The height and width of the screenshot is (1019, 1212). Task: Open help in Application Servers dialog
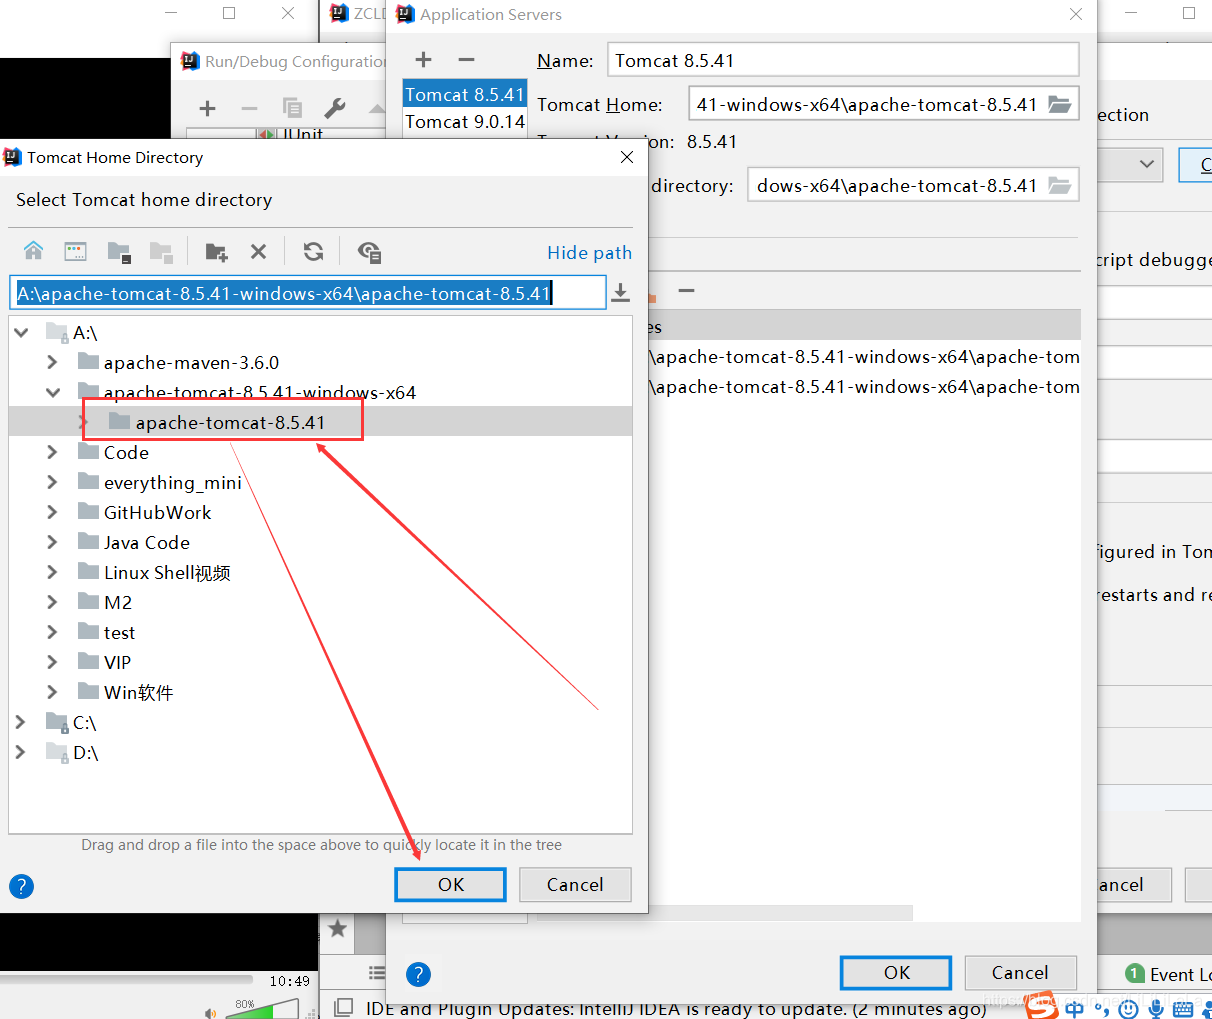coord(419,974)
